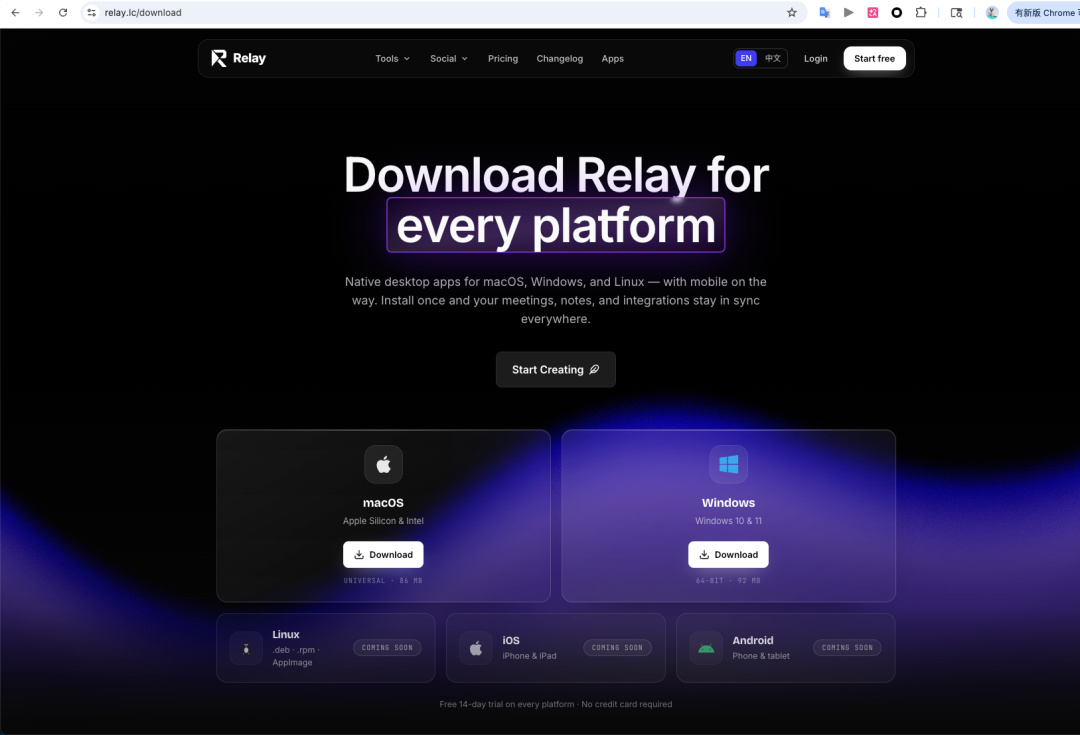Click the iOS Apple icon
The height and width of the screenshot is (735, 1080).
476,648
